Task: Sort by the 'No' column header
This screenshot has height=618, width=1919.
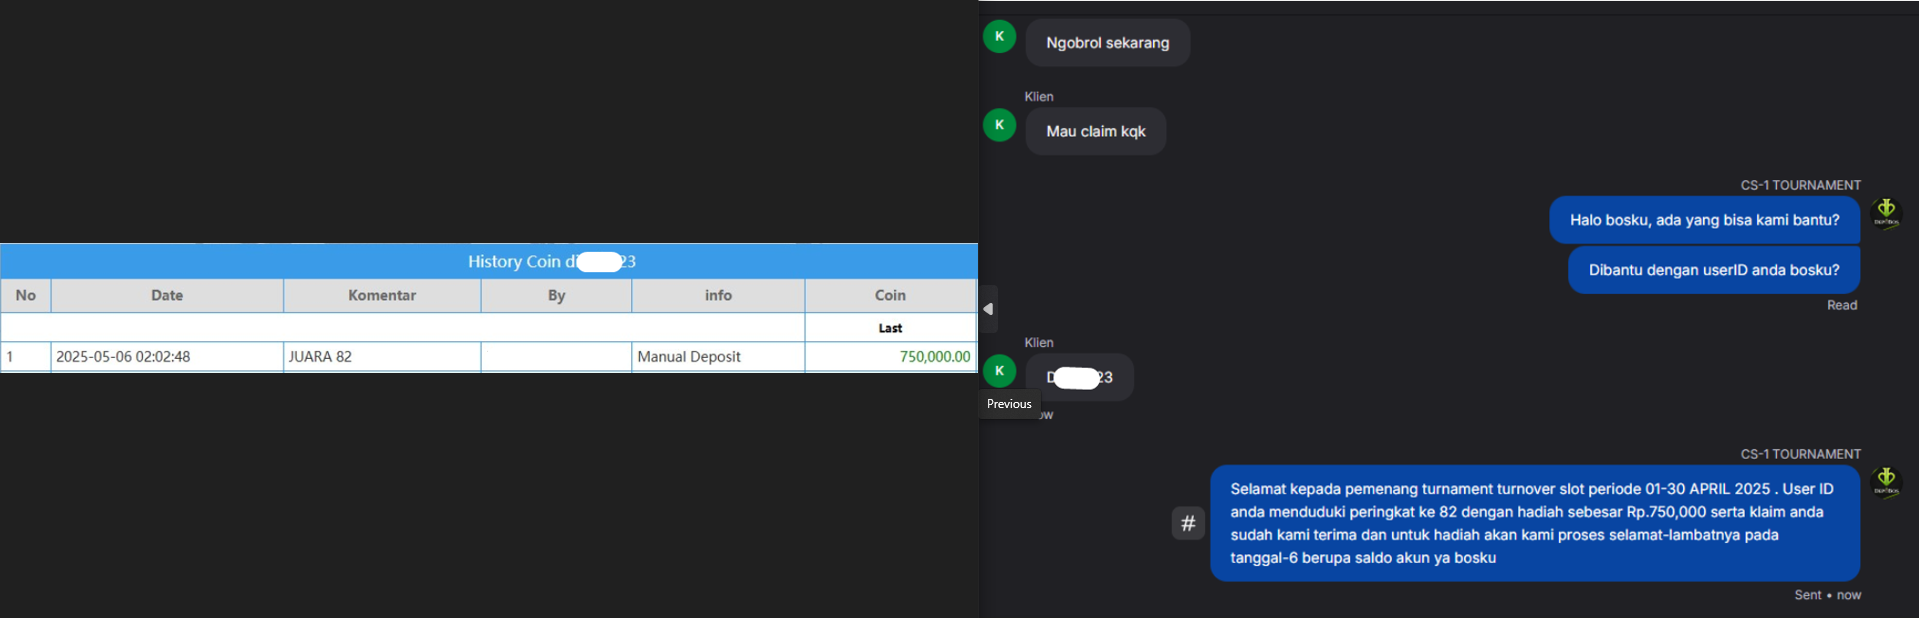Action: coord(26,295)
